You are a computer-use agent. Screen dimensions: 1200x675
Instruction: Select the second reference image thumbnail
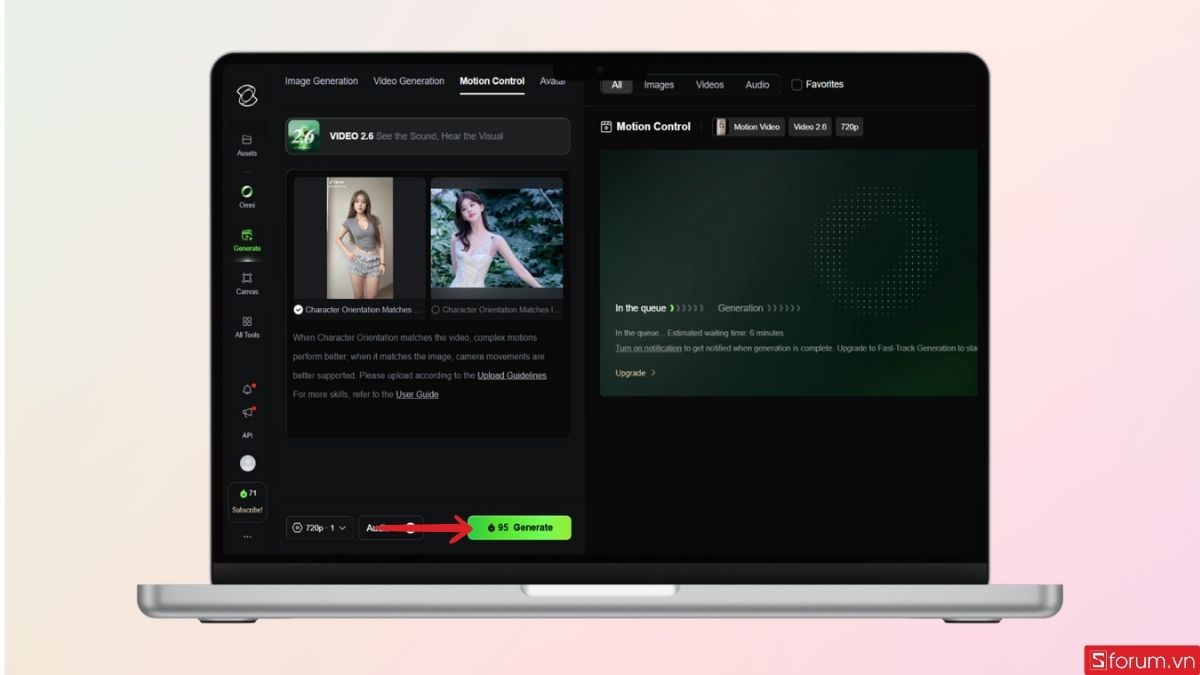(497, 237)
